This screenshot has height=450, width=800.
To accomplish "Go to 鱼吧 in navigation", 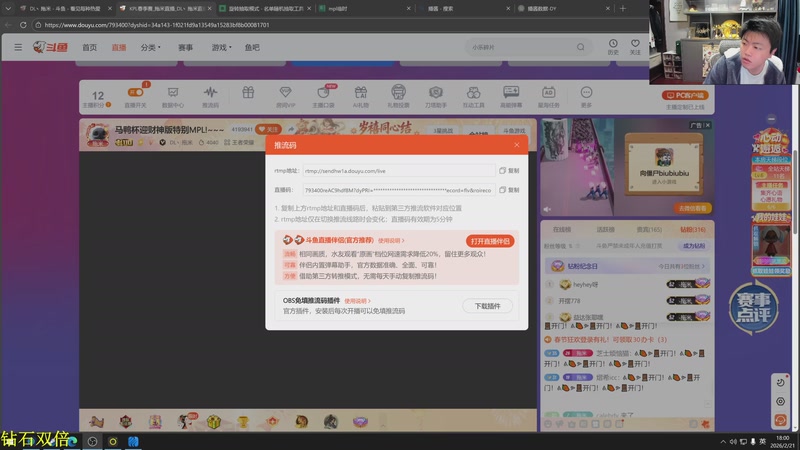I will point(252,47).
